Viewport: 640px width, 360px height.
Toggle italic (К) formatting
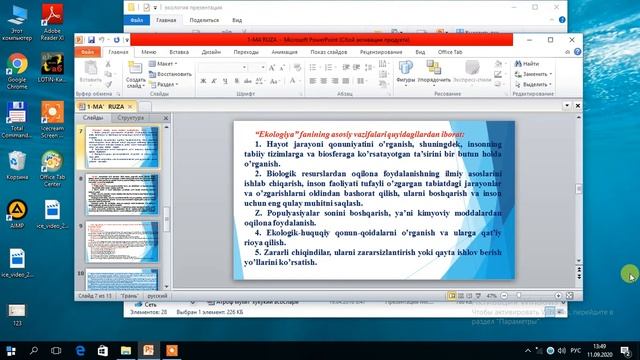coord(214,81)
